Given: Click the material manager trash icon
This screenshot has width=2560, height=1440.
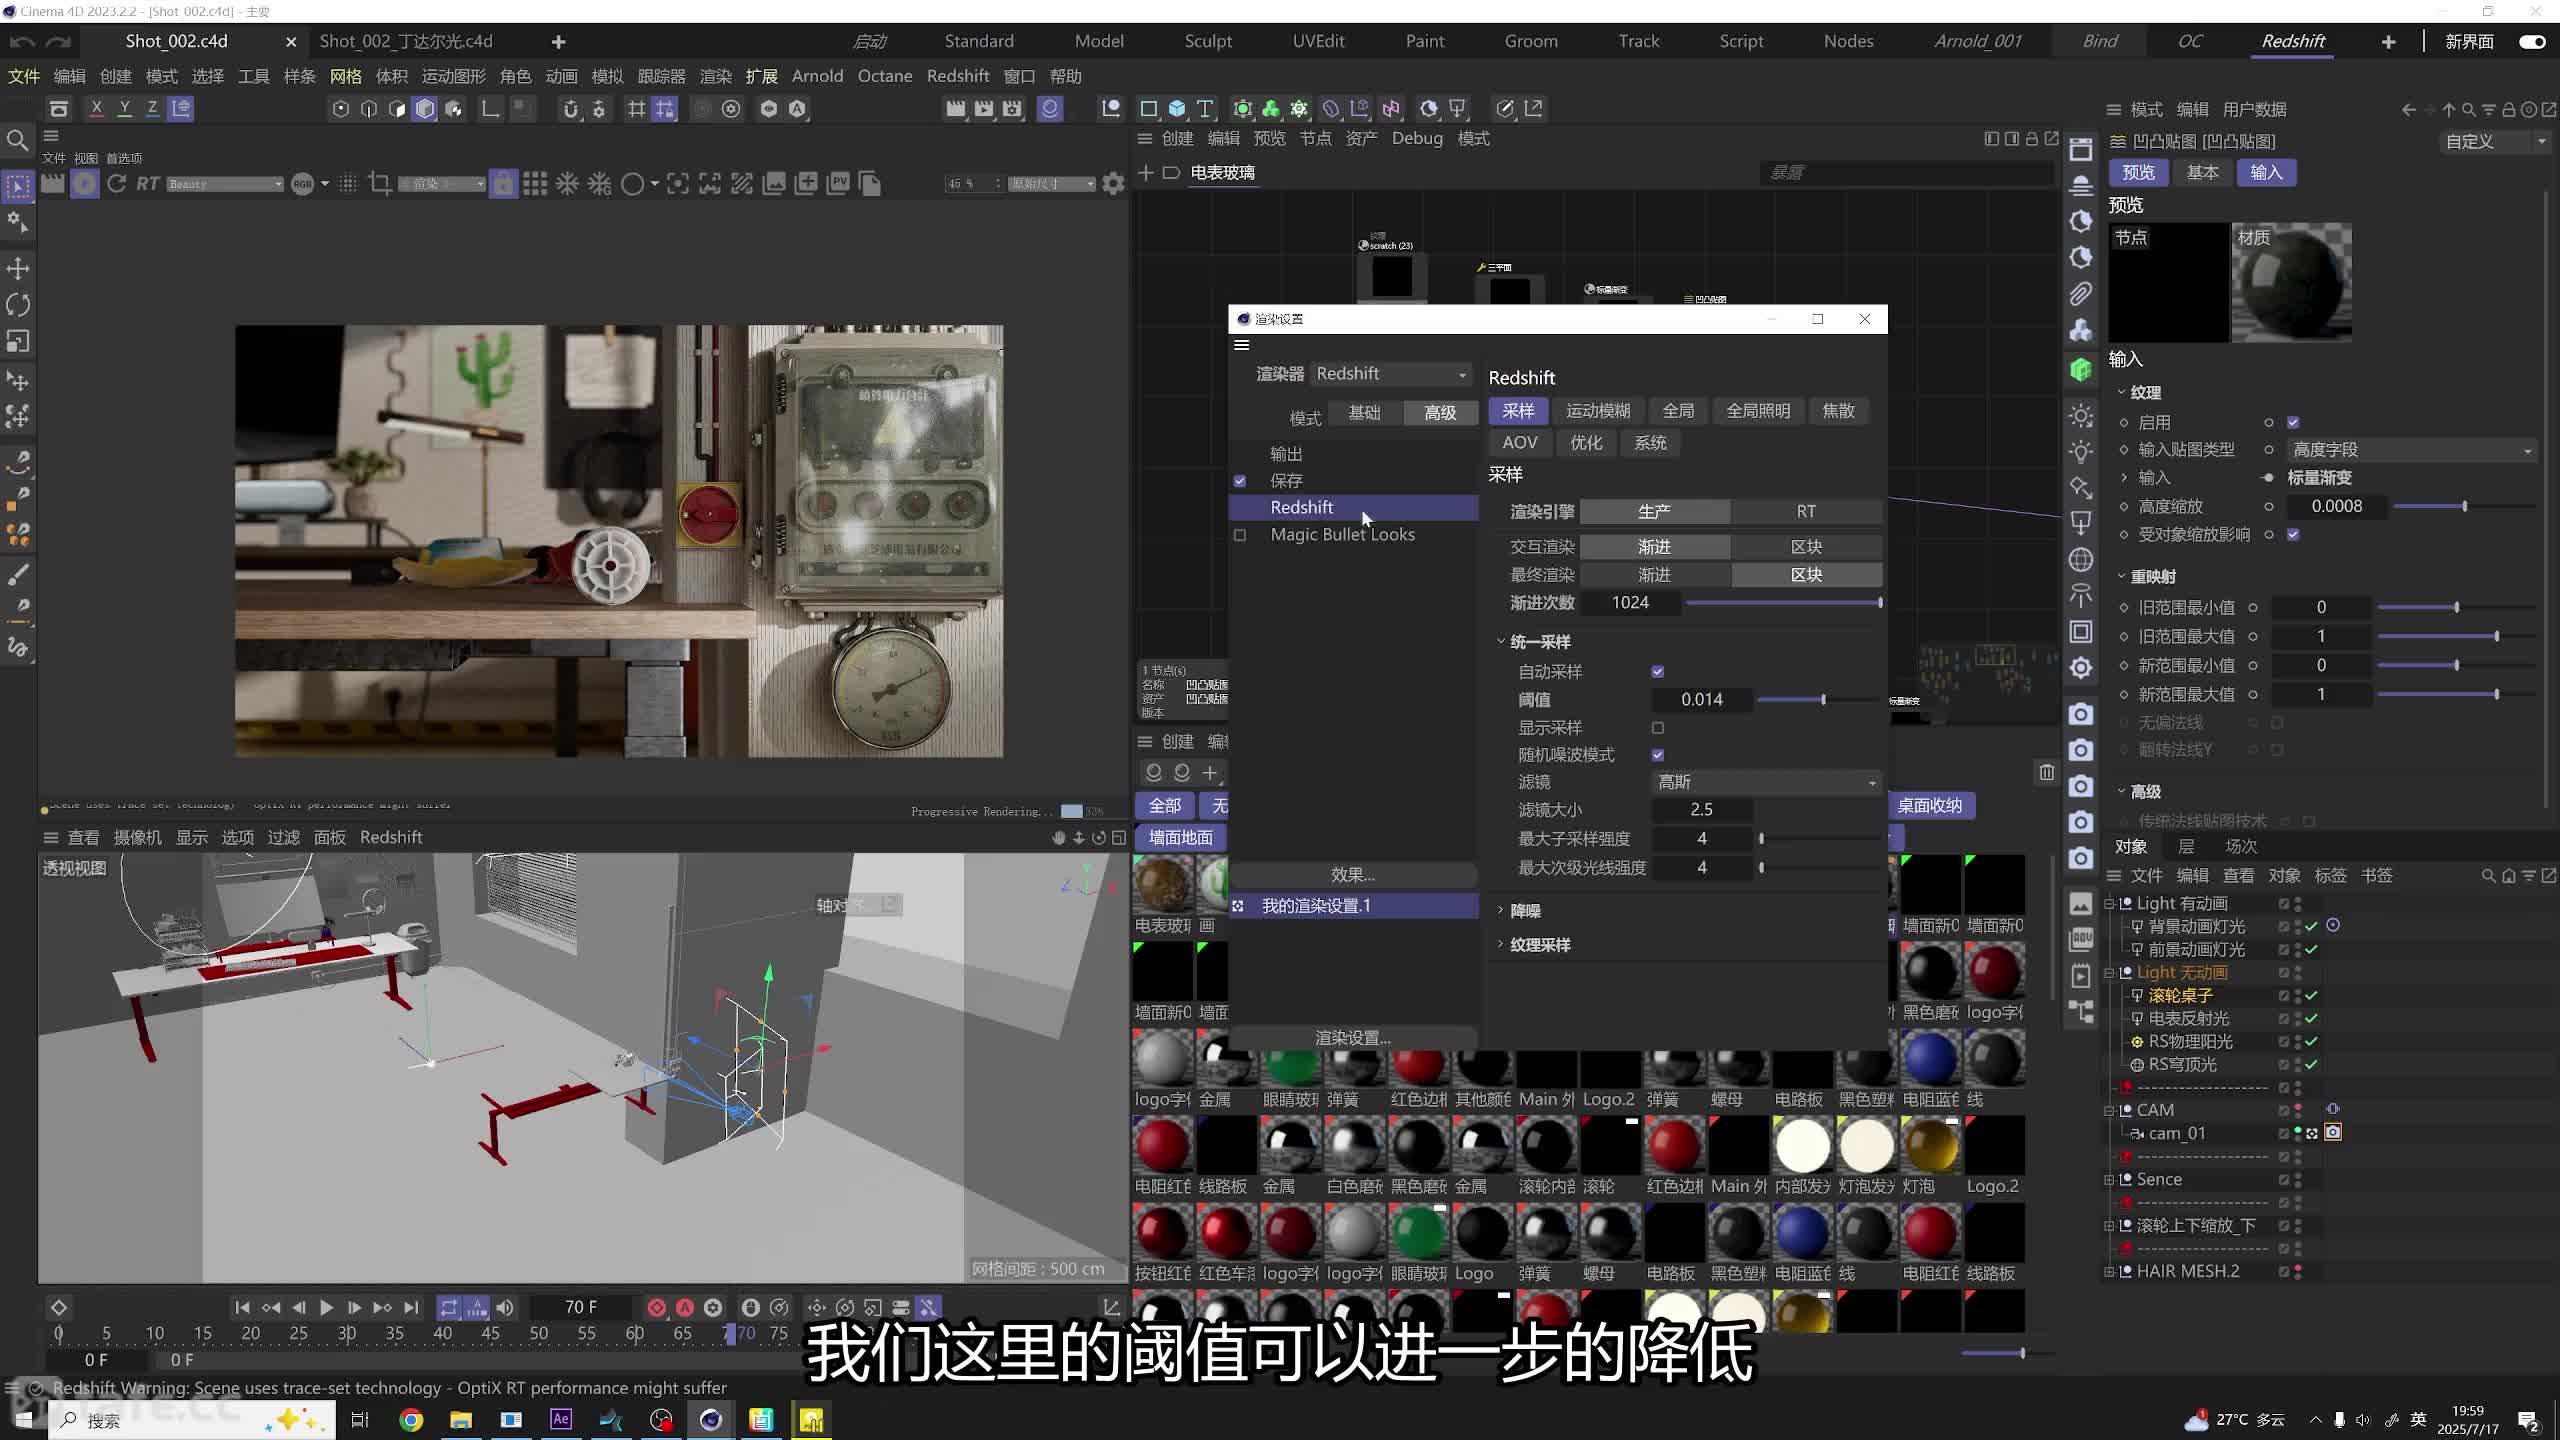Looking at the screenshot, I should click(2047, 772).
